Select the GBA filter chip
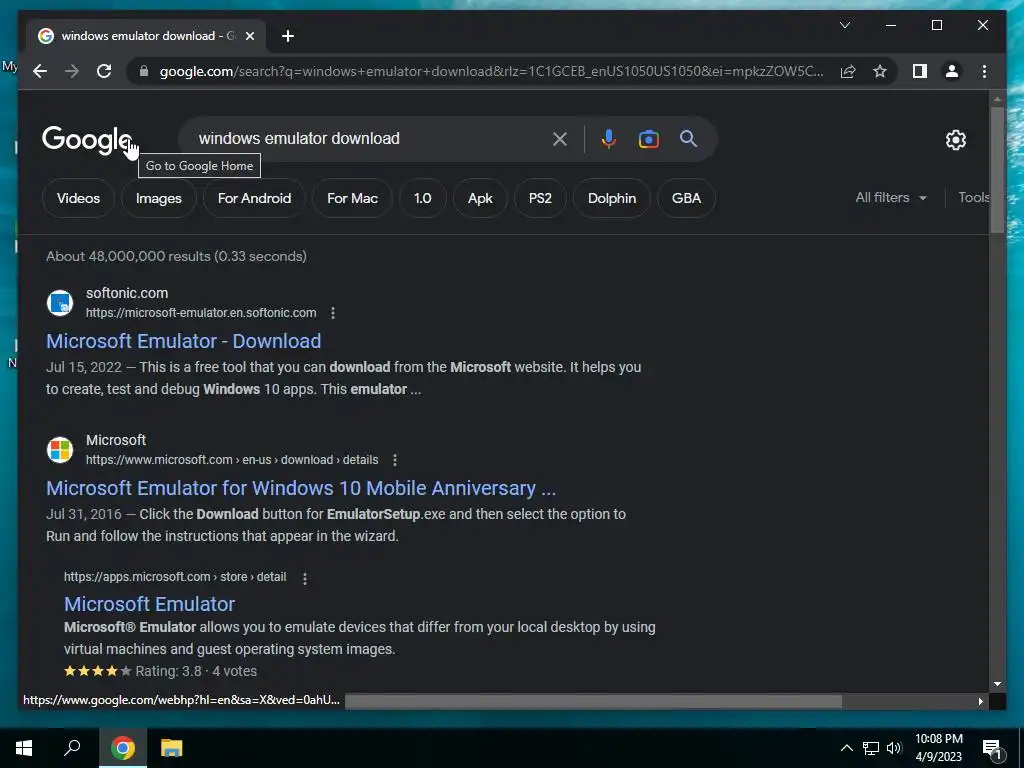 (686, 198)
